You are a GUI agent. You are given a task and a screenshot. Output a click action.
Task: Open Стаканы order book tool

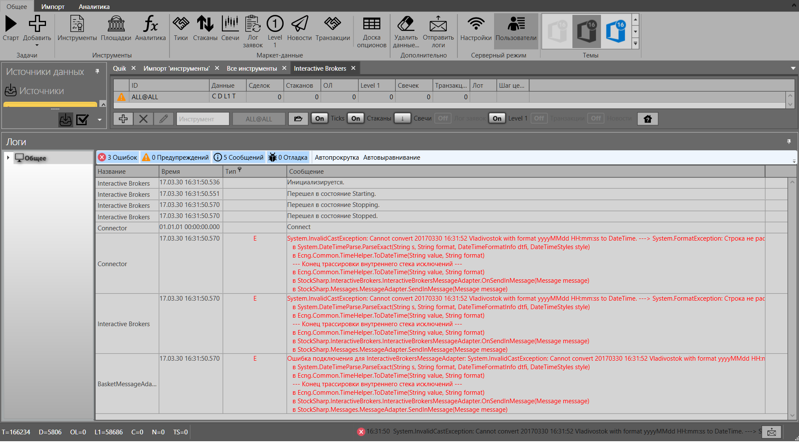[205, 28]
